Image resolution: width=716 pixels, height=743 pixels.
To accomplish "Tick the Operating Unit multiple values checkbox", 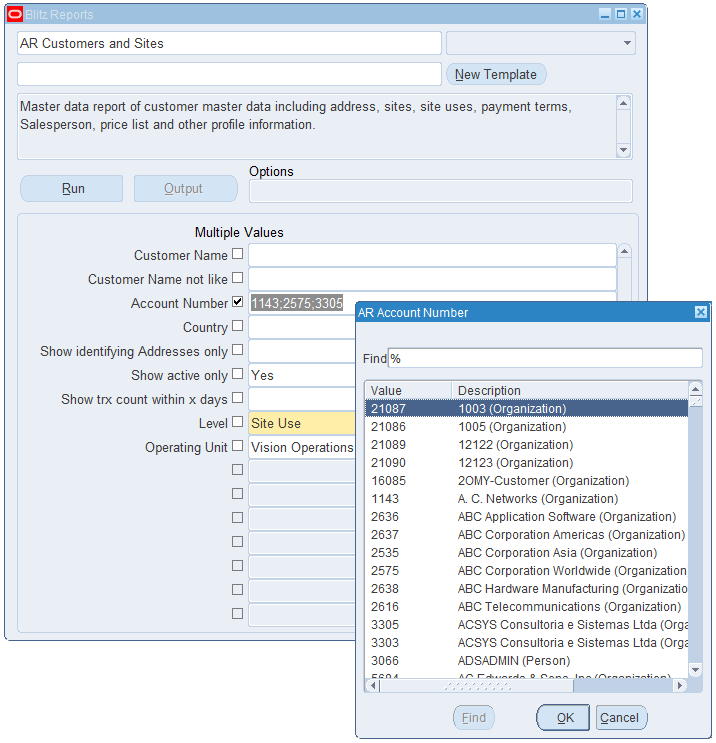I will point(237,445).
